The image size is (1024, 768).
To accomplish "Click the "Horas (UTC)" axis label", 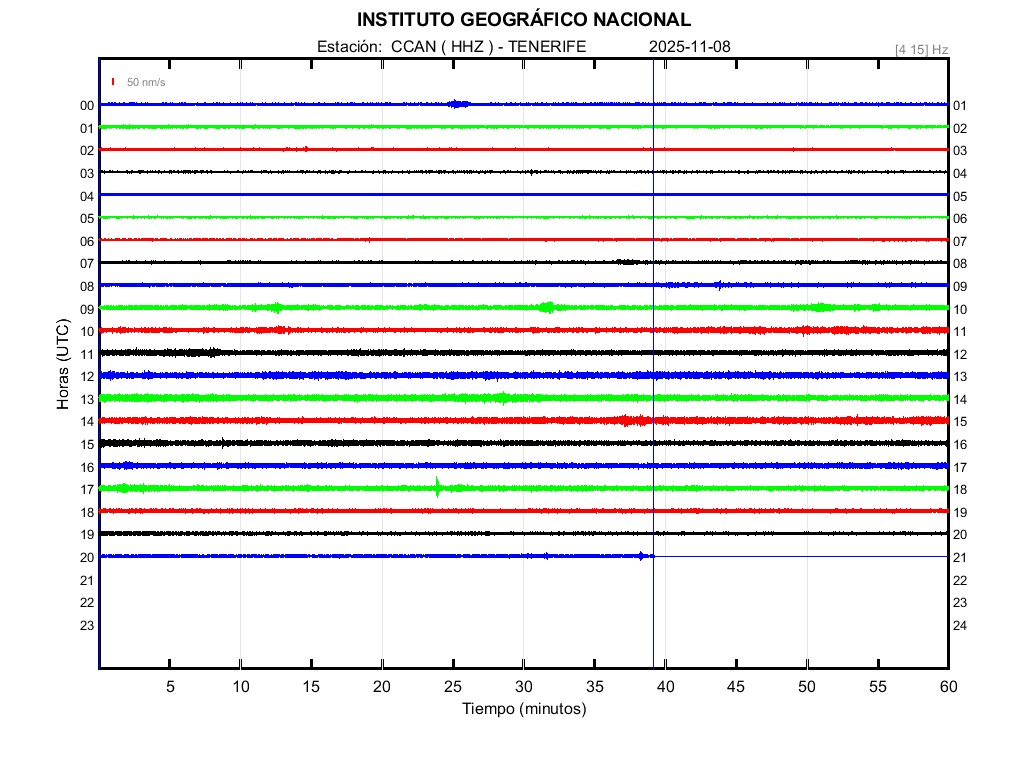I will (63, 364).
